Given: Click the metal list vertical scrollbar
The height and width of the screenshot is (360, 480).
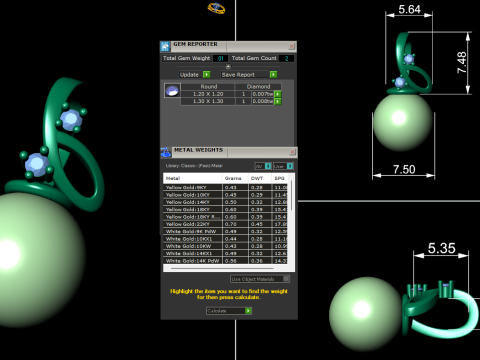Looking at the screenshot, I should (291, 195).
